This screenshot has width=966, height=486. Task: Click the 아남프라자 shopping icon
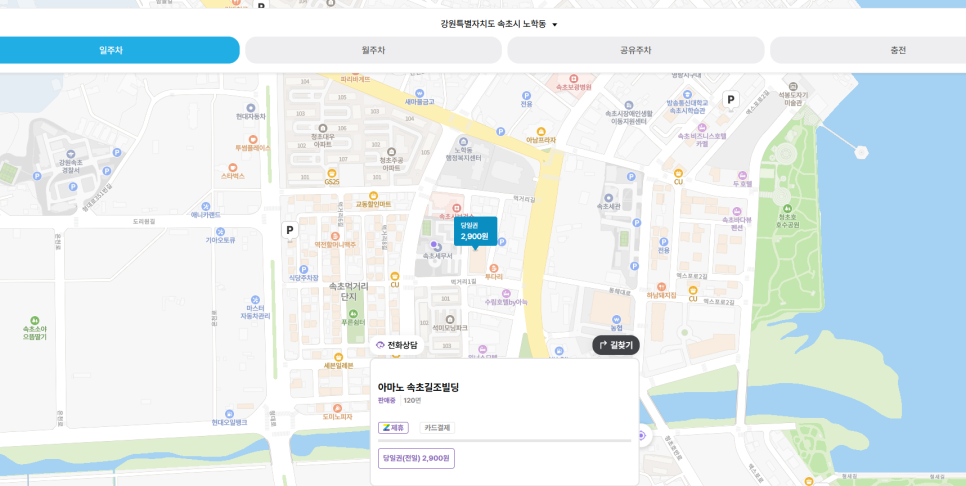click(541, 131)
